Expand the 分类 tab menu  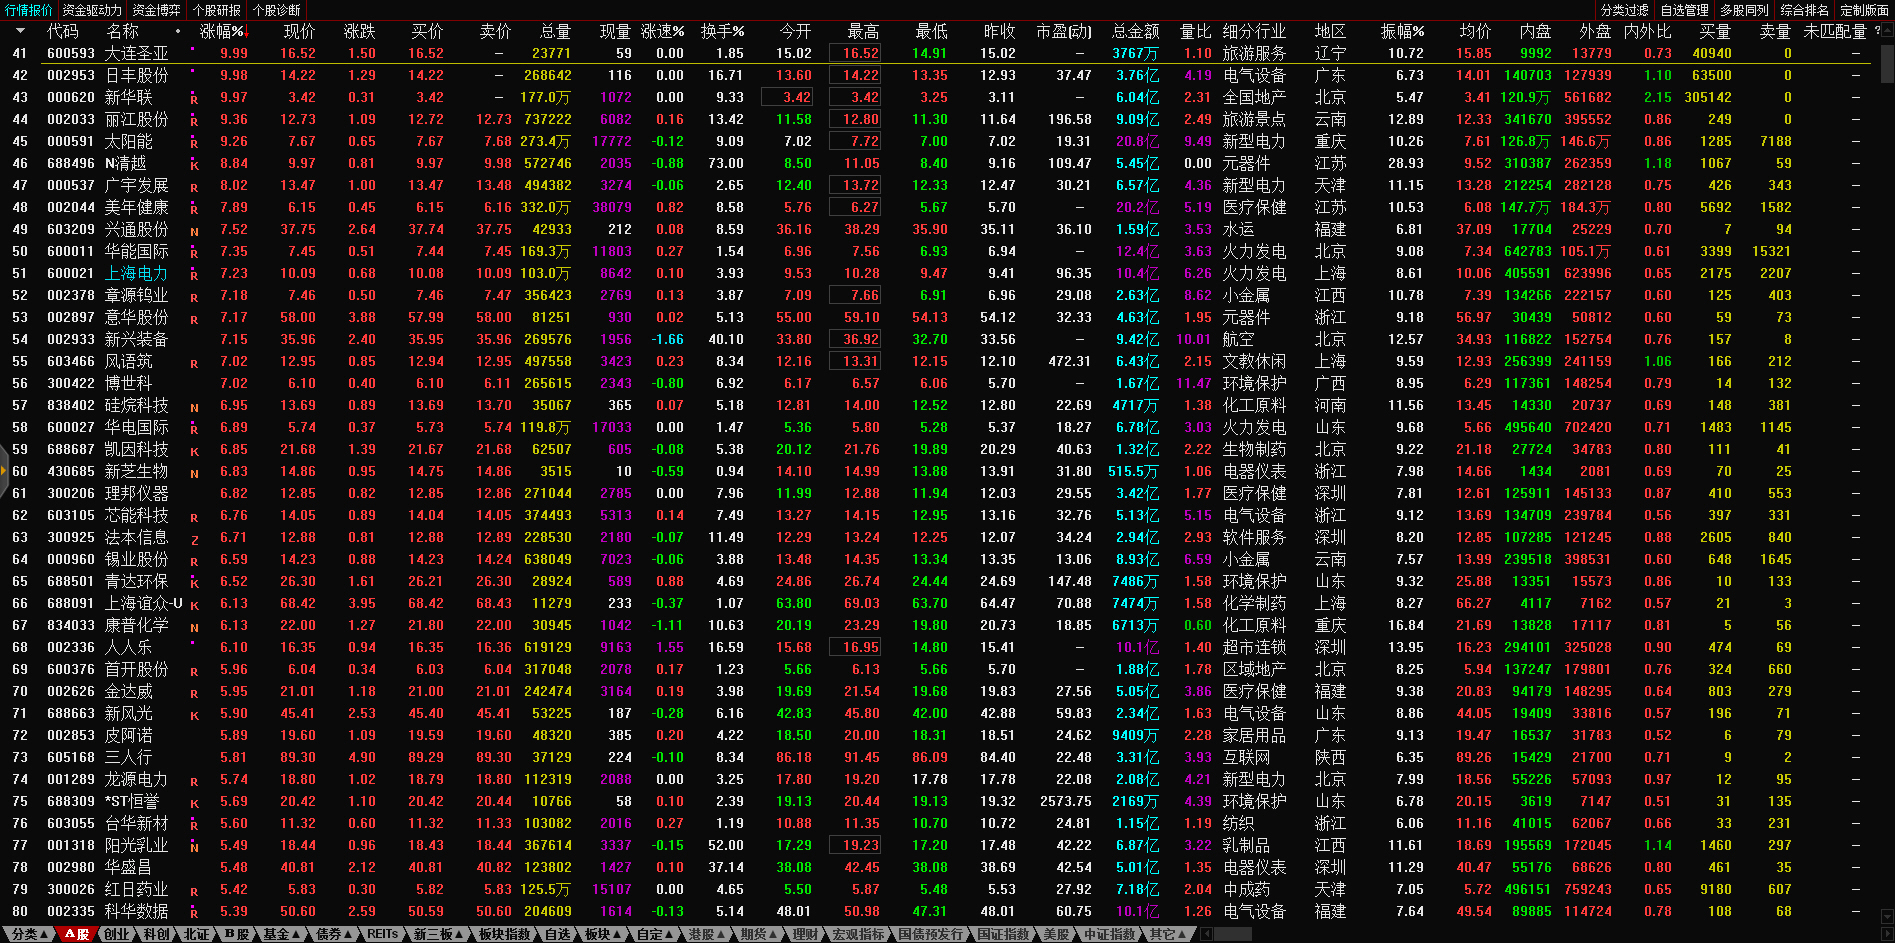point(30,934)
